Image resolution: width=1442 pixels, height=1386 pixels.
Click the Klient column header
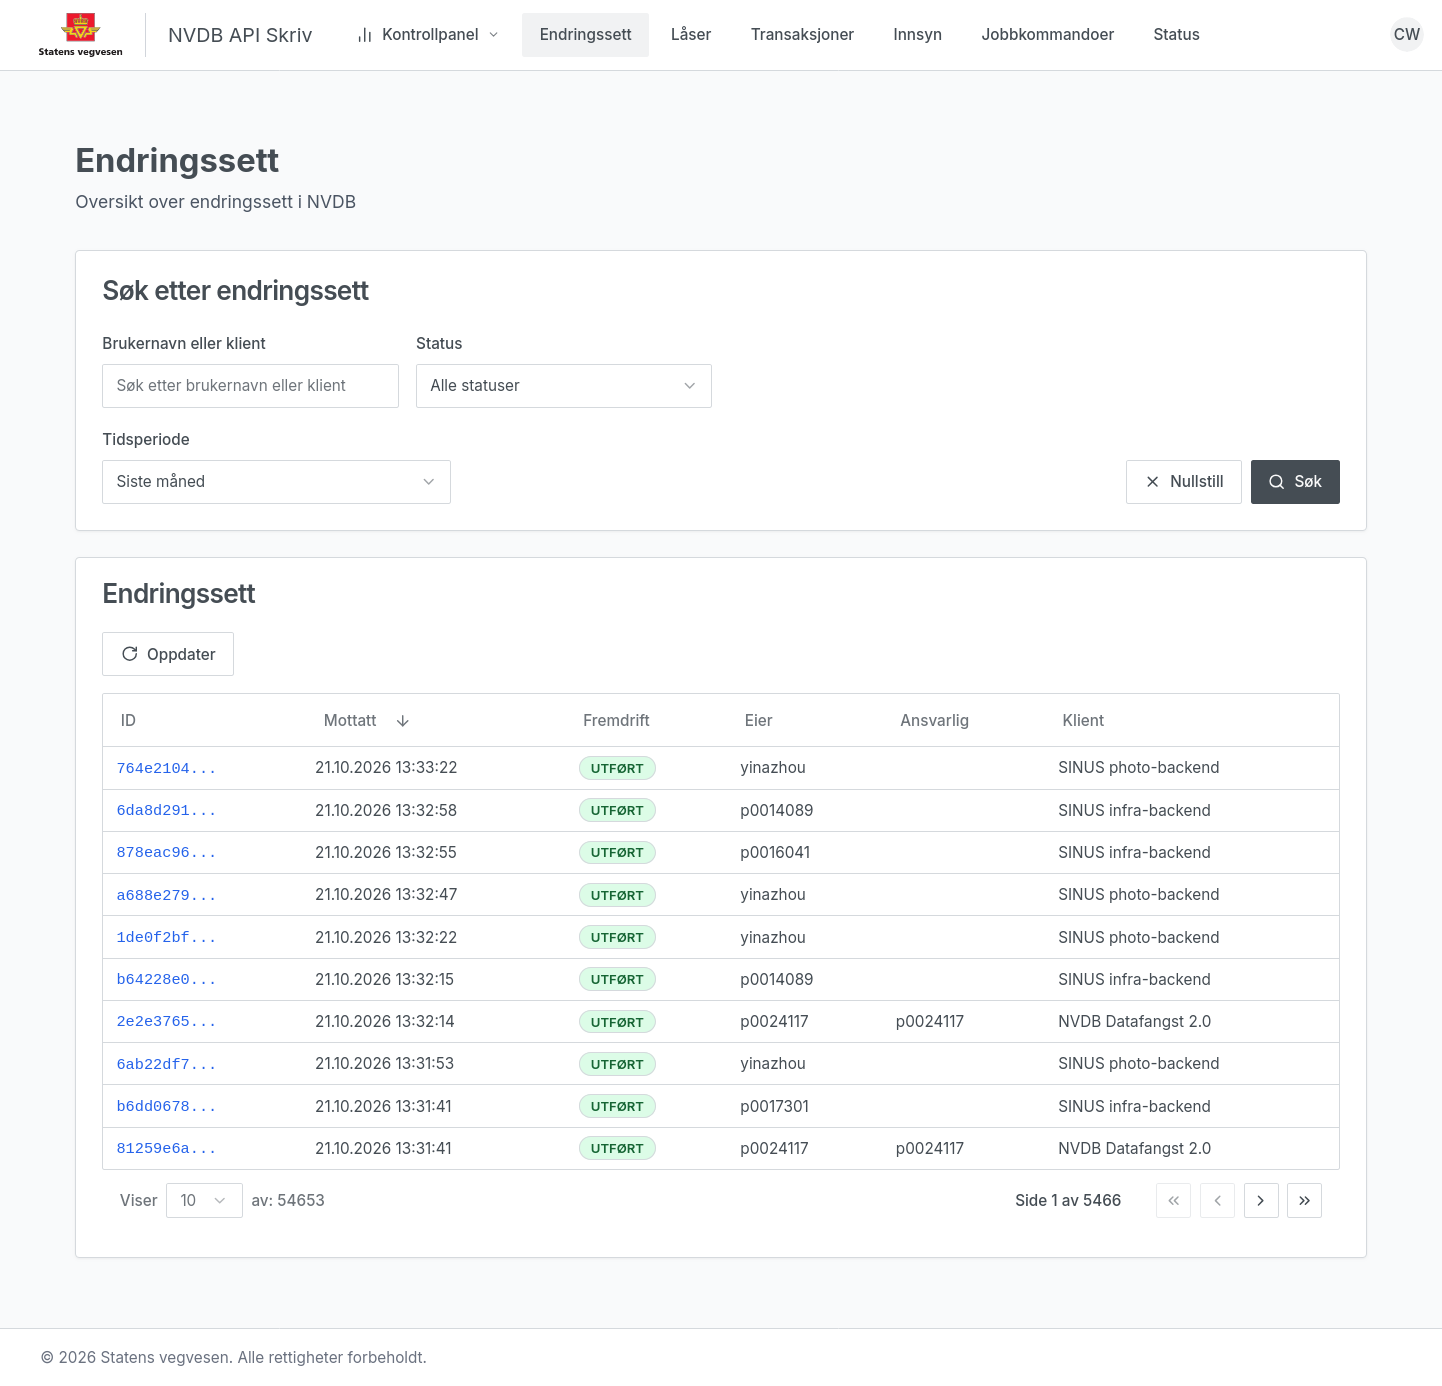click(x=1083, y=720)
